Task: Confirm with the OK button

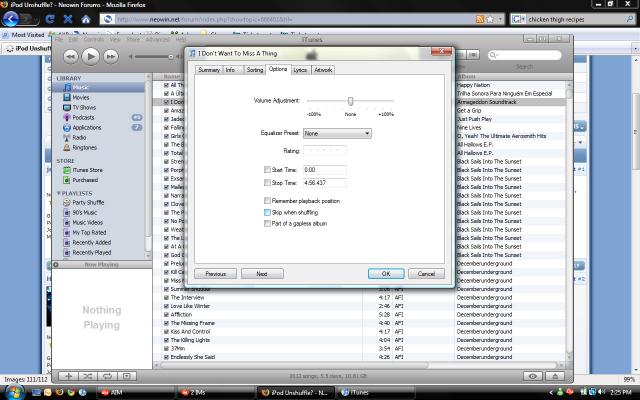Action: (386, 274)
